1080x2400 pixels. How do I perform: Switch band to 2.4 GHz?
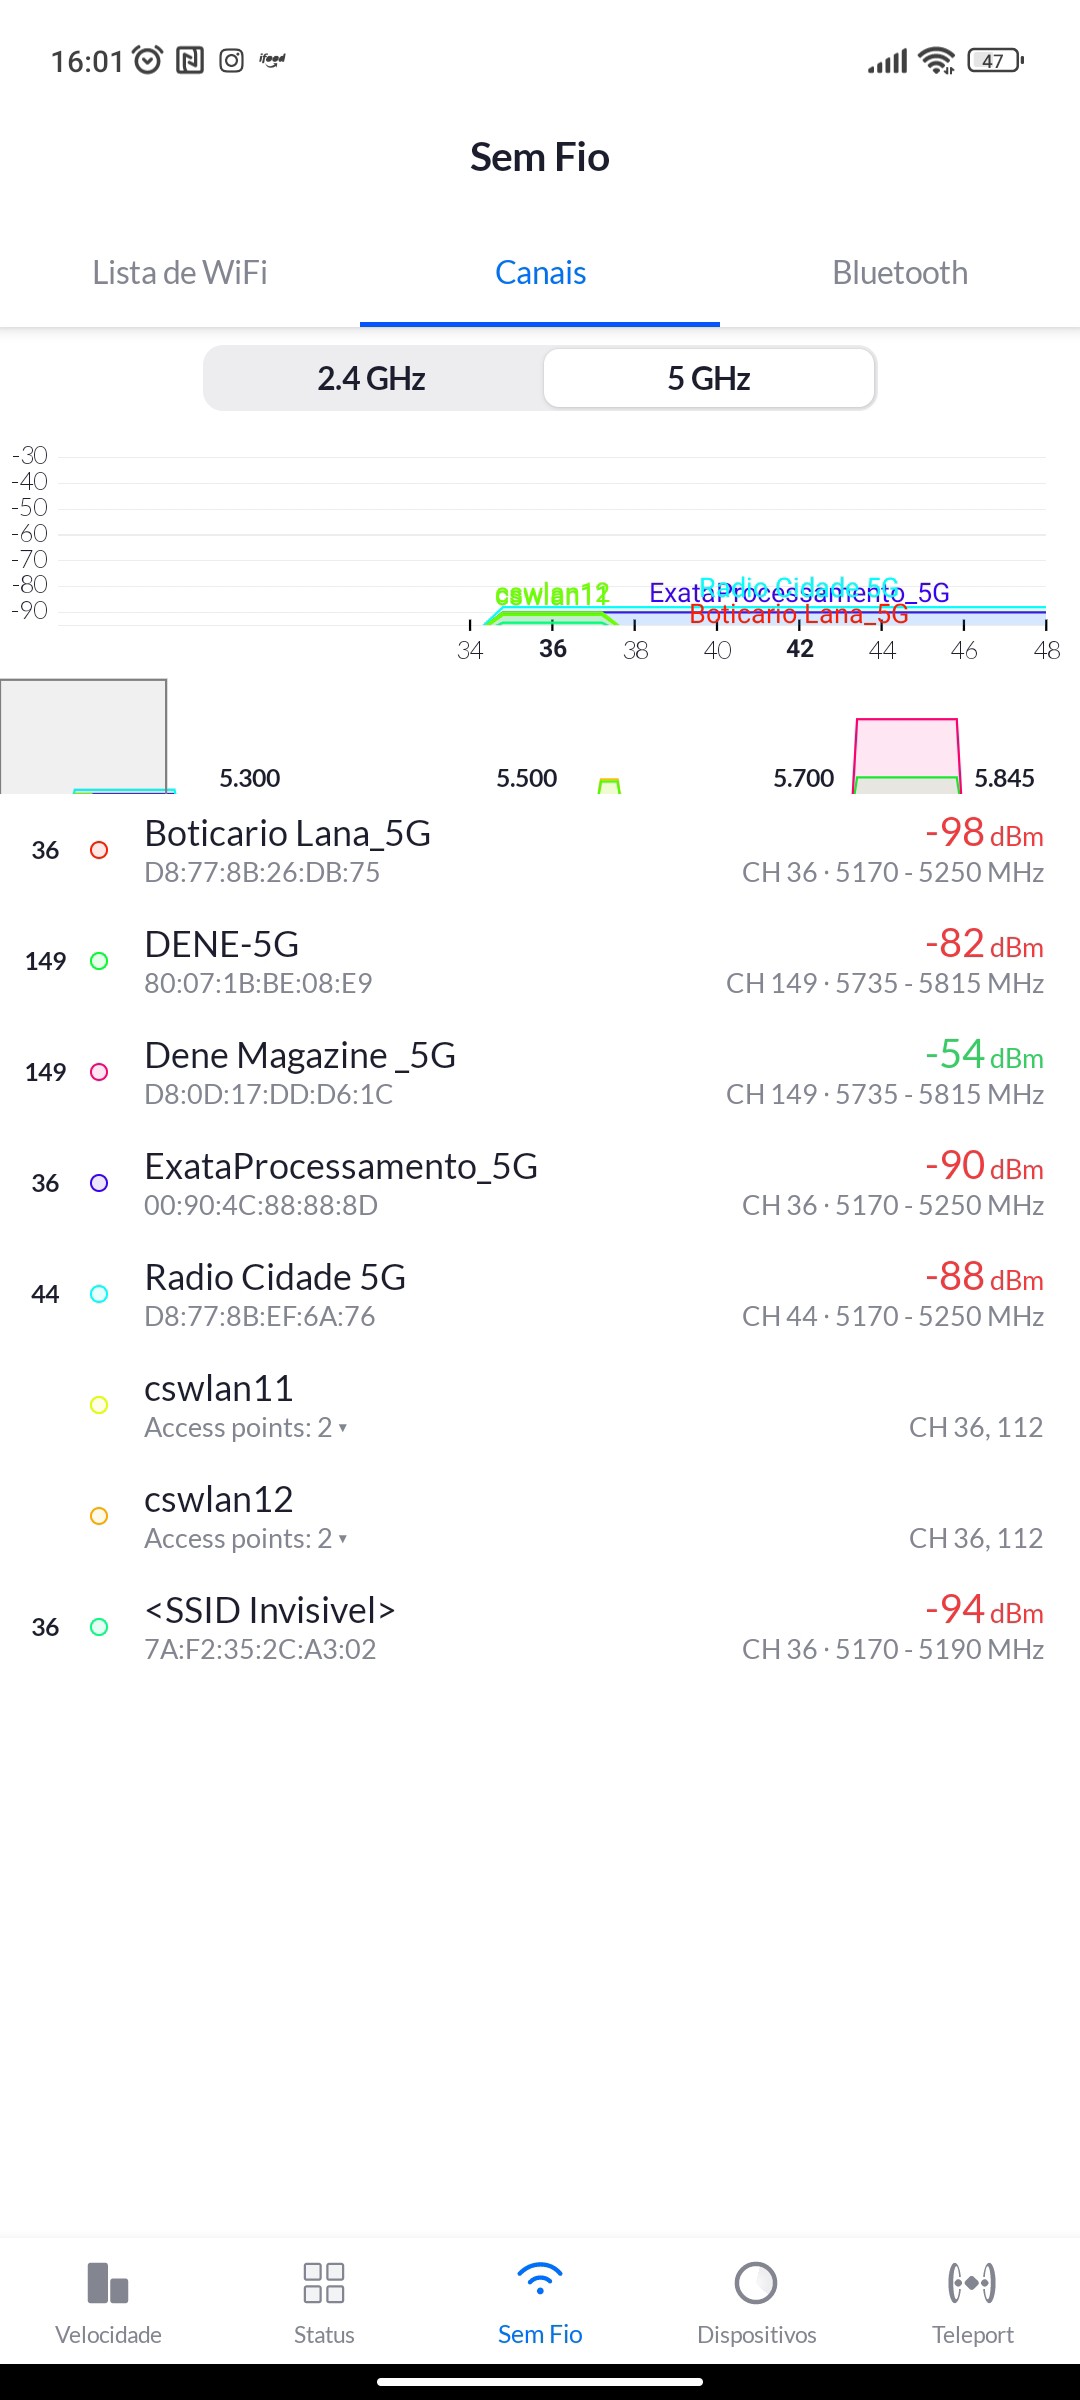372,379
